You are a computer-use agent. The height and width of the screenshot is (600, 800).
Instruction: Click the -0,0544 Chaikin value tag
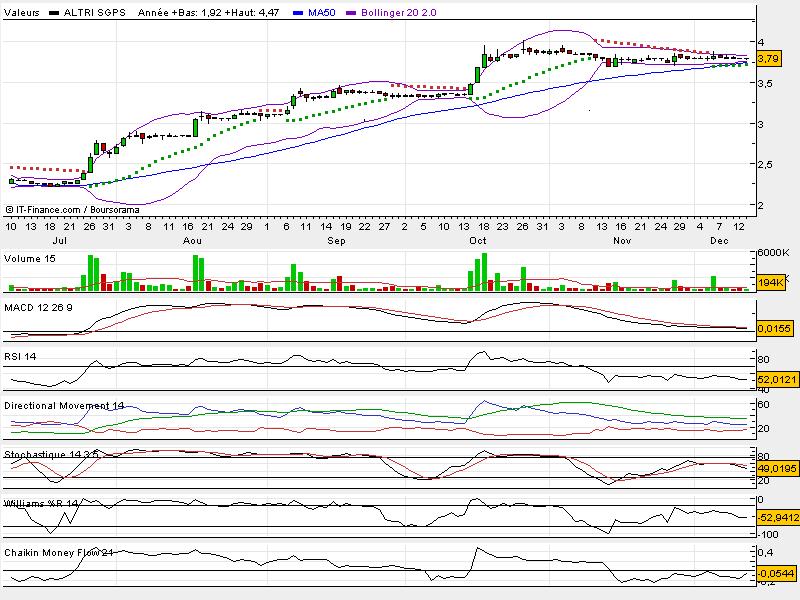777,573
